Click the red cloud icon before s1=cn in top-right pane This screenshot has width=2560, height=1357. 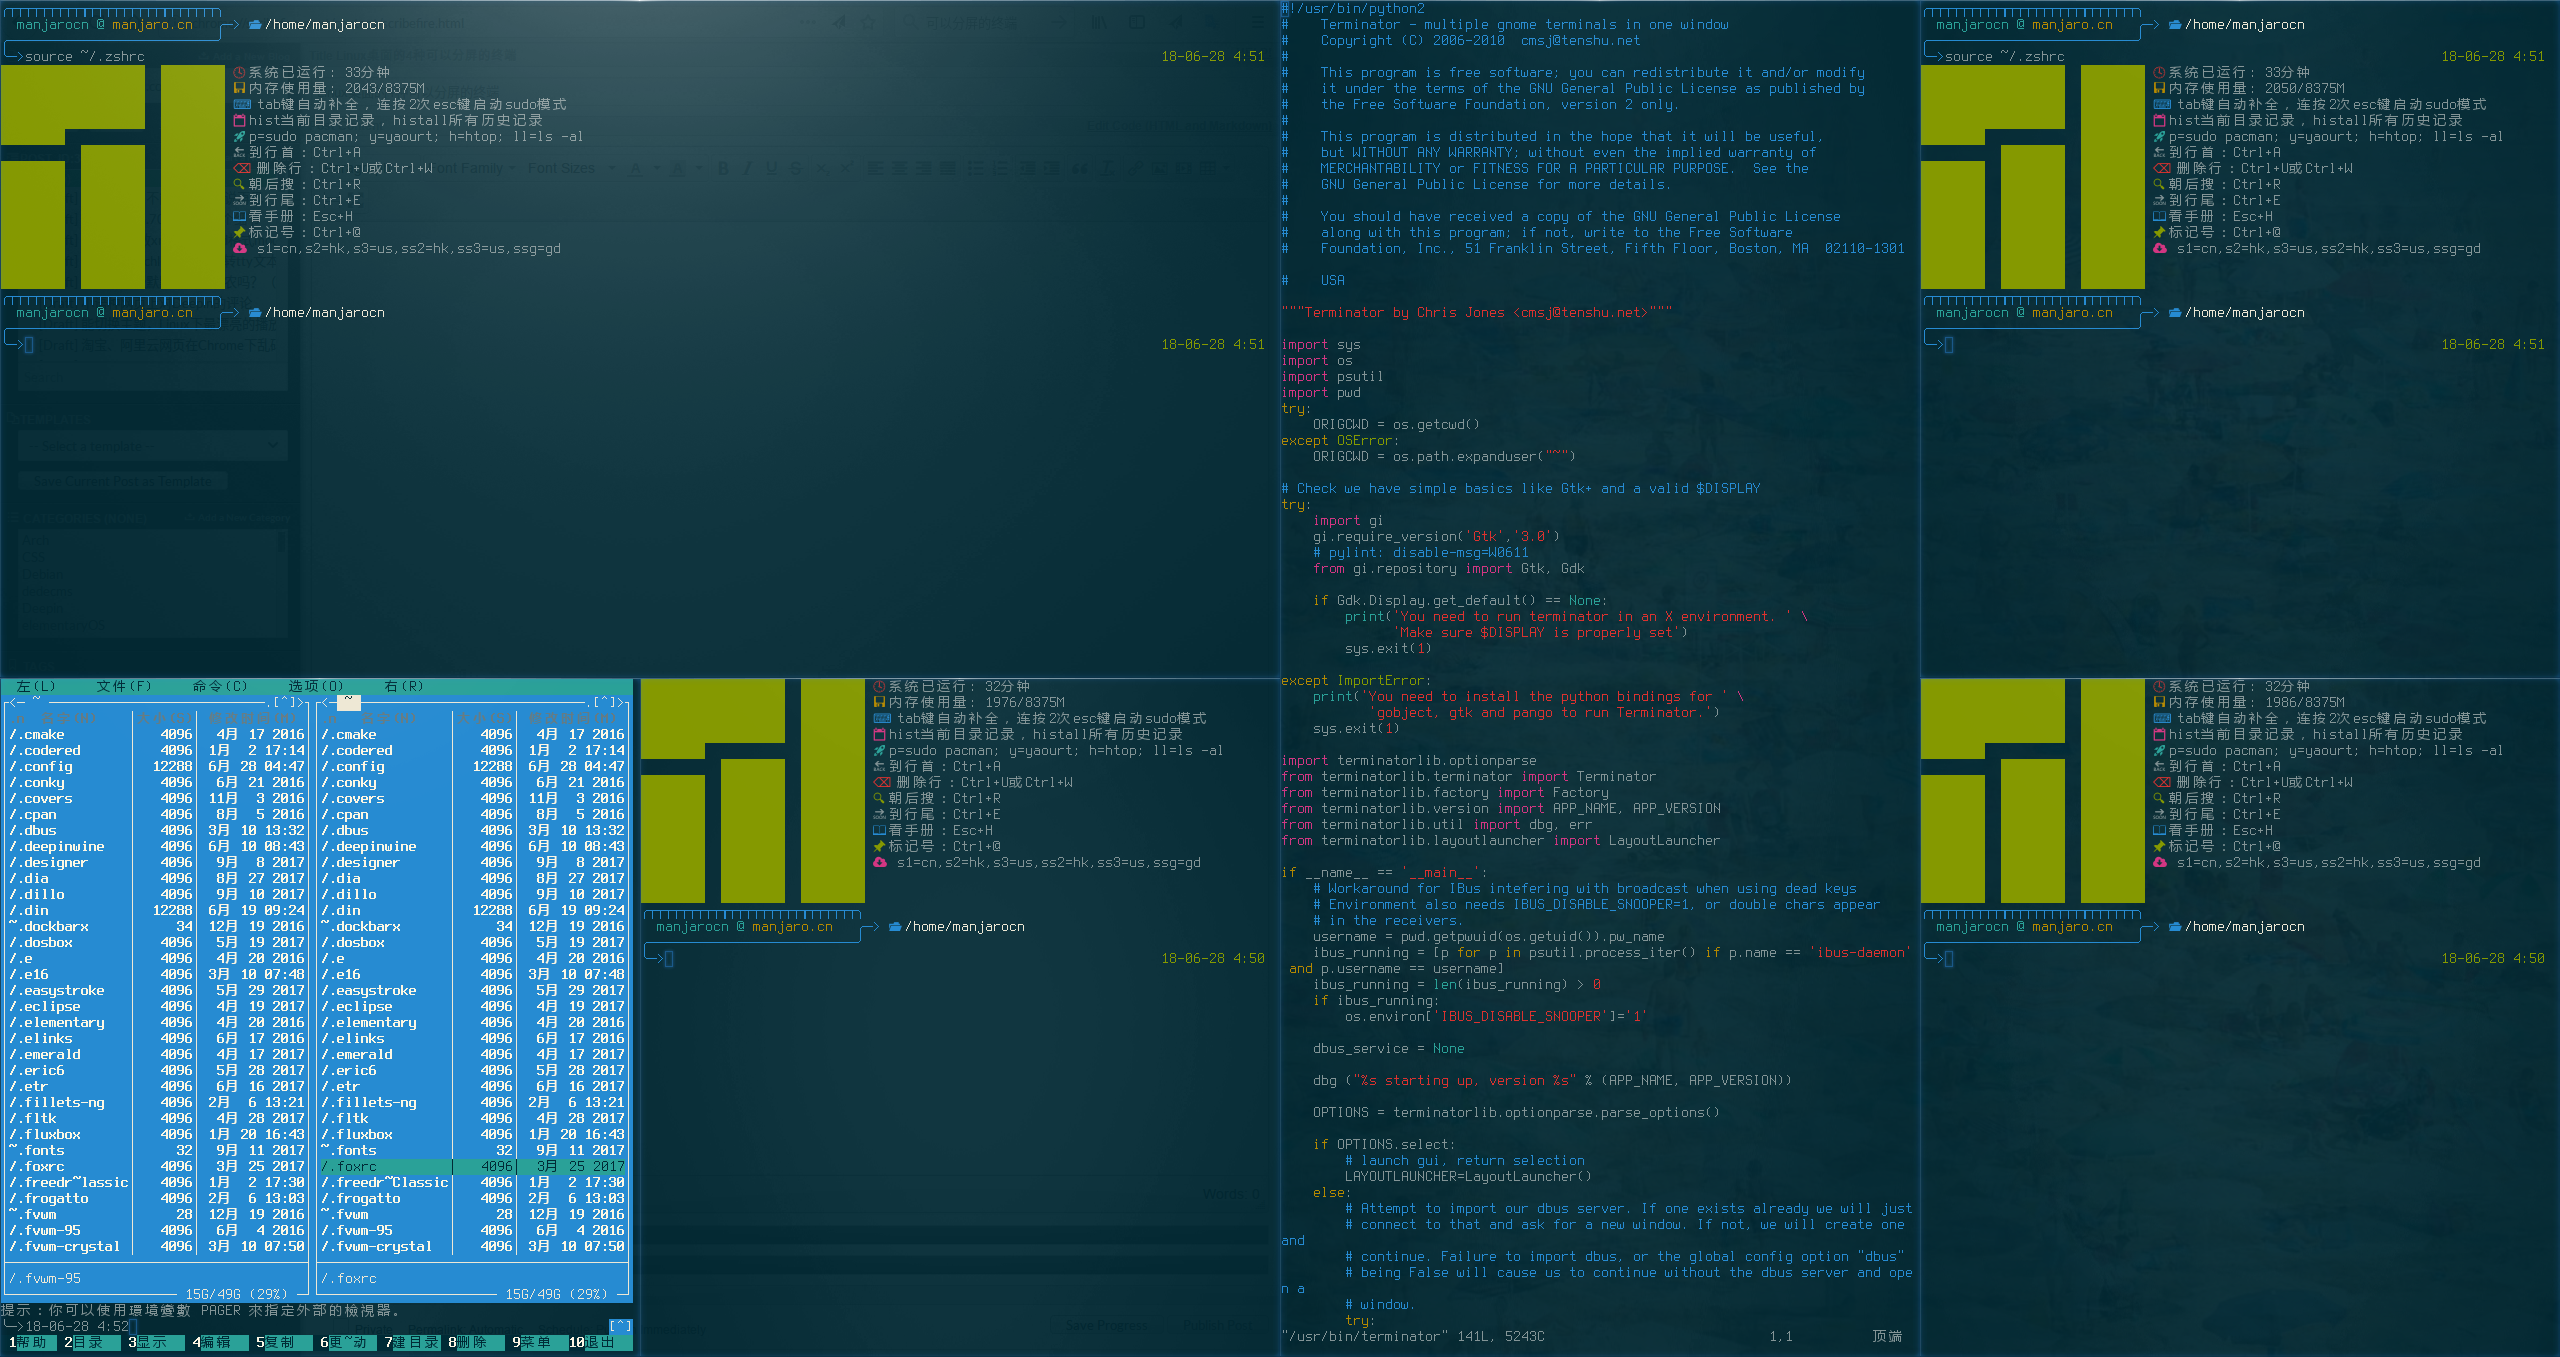pos(2160,248)
